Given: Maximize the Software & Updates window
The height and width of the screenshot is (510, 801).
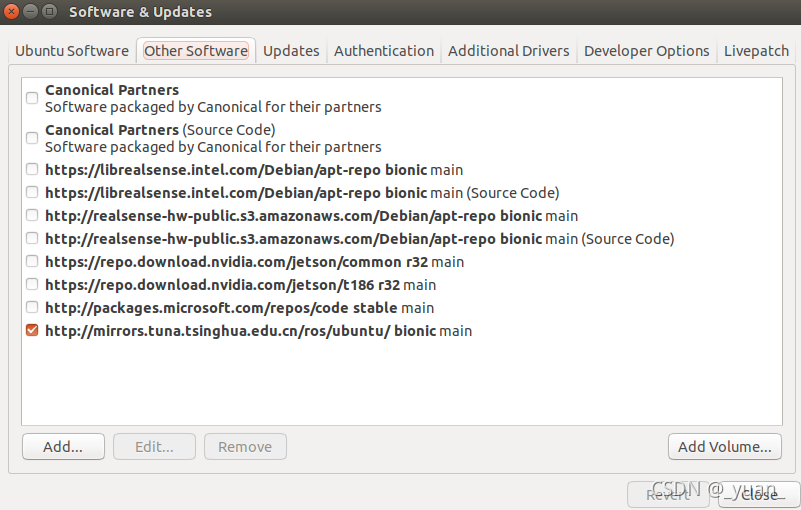Looking at the screenshot, I should pos(49,12).
